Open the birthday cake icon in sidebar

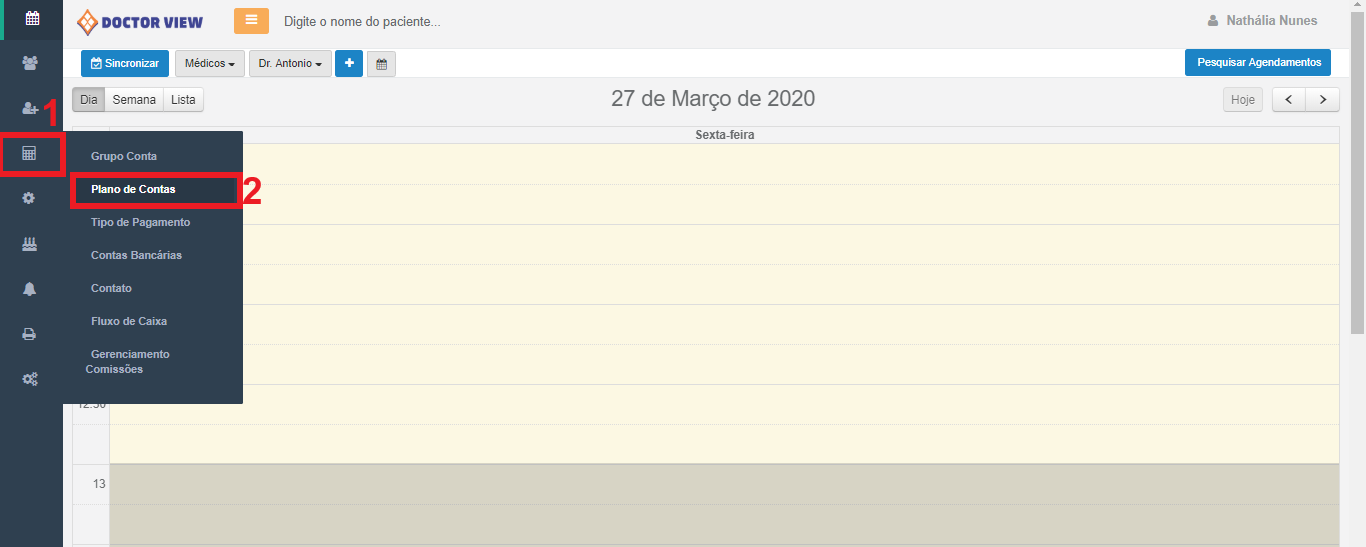tap(30, 244)
